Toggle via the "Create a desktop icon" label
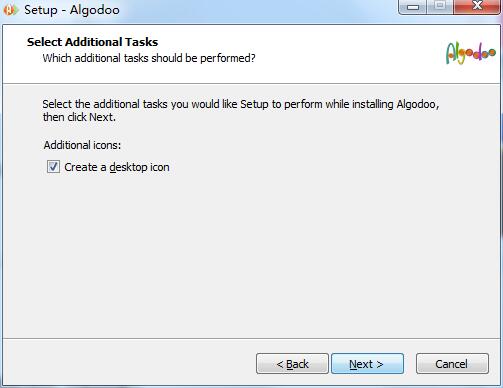The image size is (503, 388). [117, 167]
